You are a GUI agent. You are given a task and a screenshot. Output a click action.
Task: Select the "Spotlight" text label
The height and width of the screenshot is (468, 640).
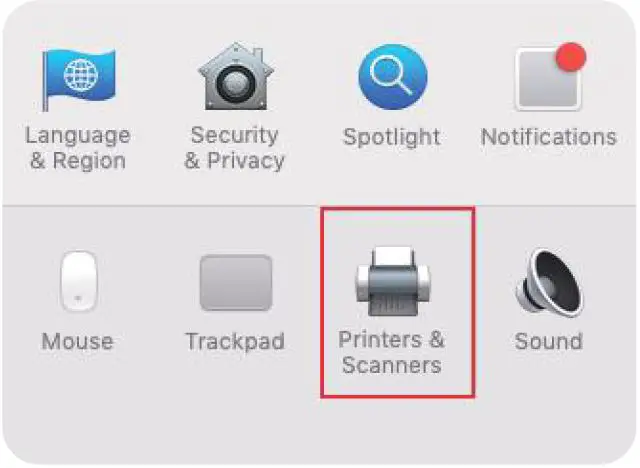click(x=392, y=137)
